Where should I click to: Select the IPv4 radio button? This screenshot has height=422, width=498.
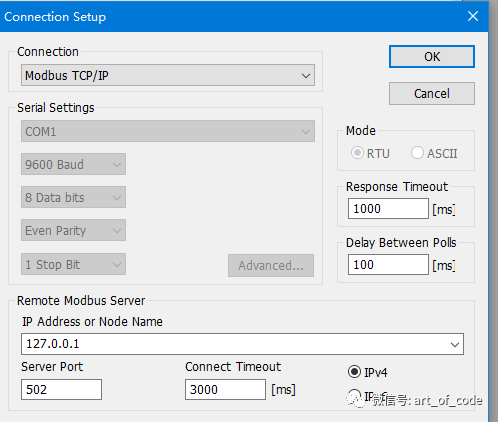[x=354, y=372]
